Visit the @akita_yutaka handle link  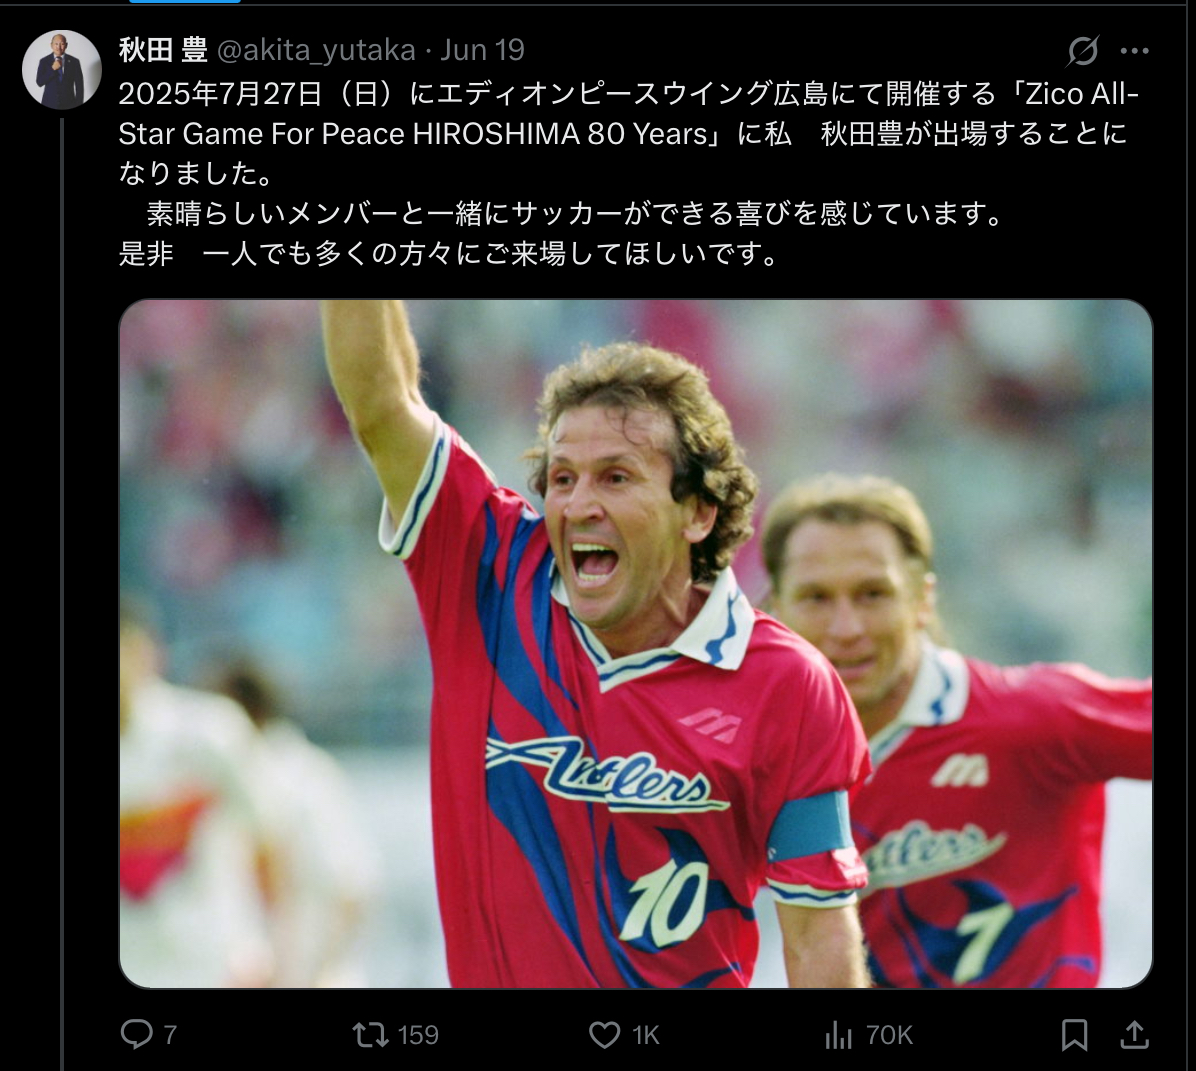click(317, 50)
